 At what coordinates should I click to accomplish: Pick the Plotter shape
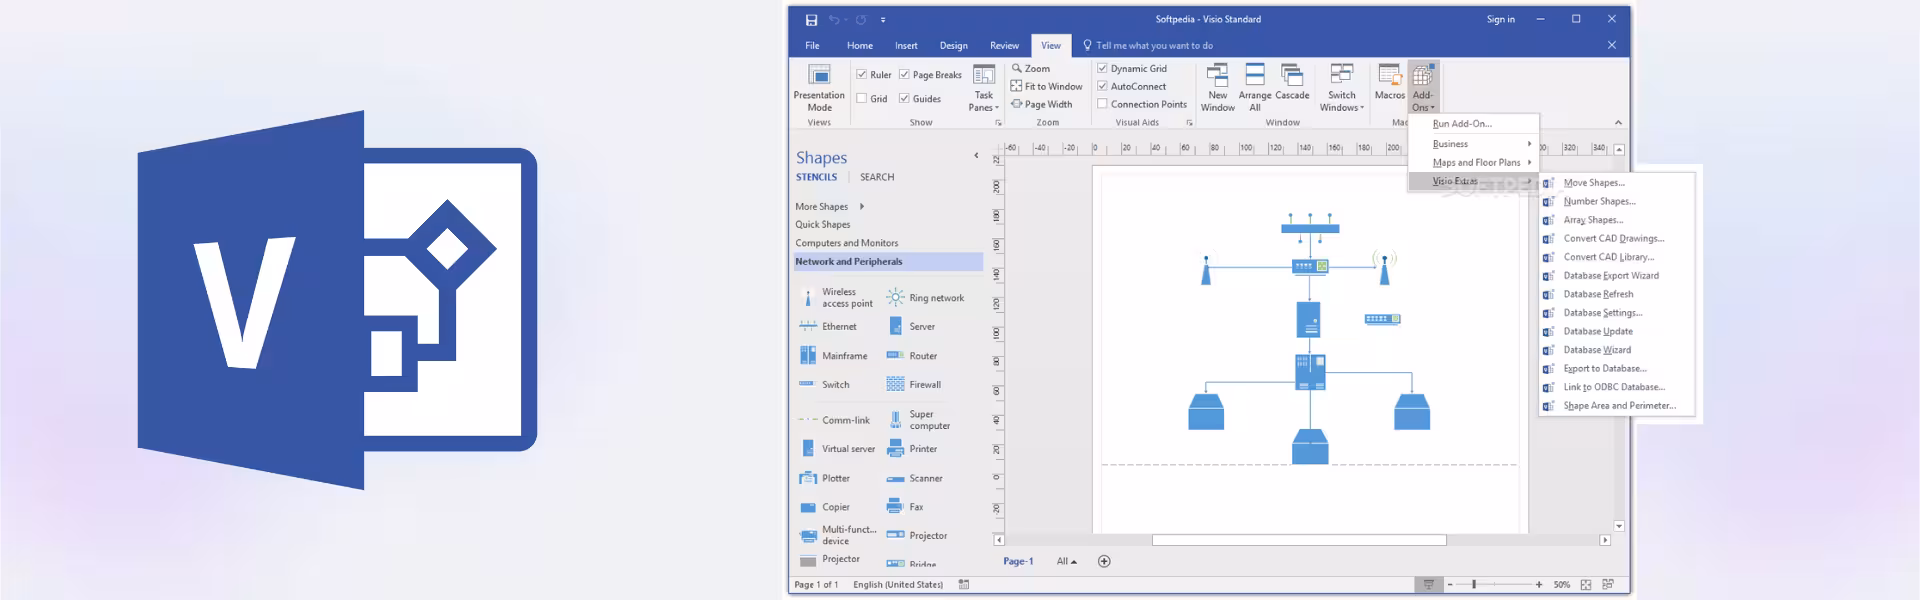coord(825,478)
